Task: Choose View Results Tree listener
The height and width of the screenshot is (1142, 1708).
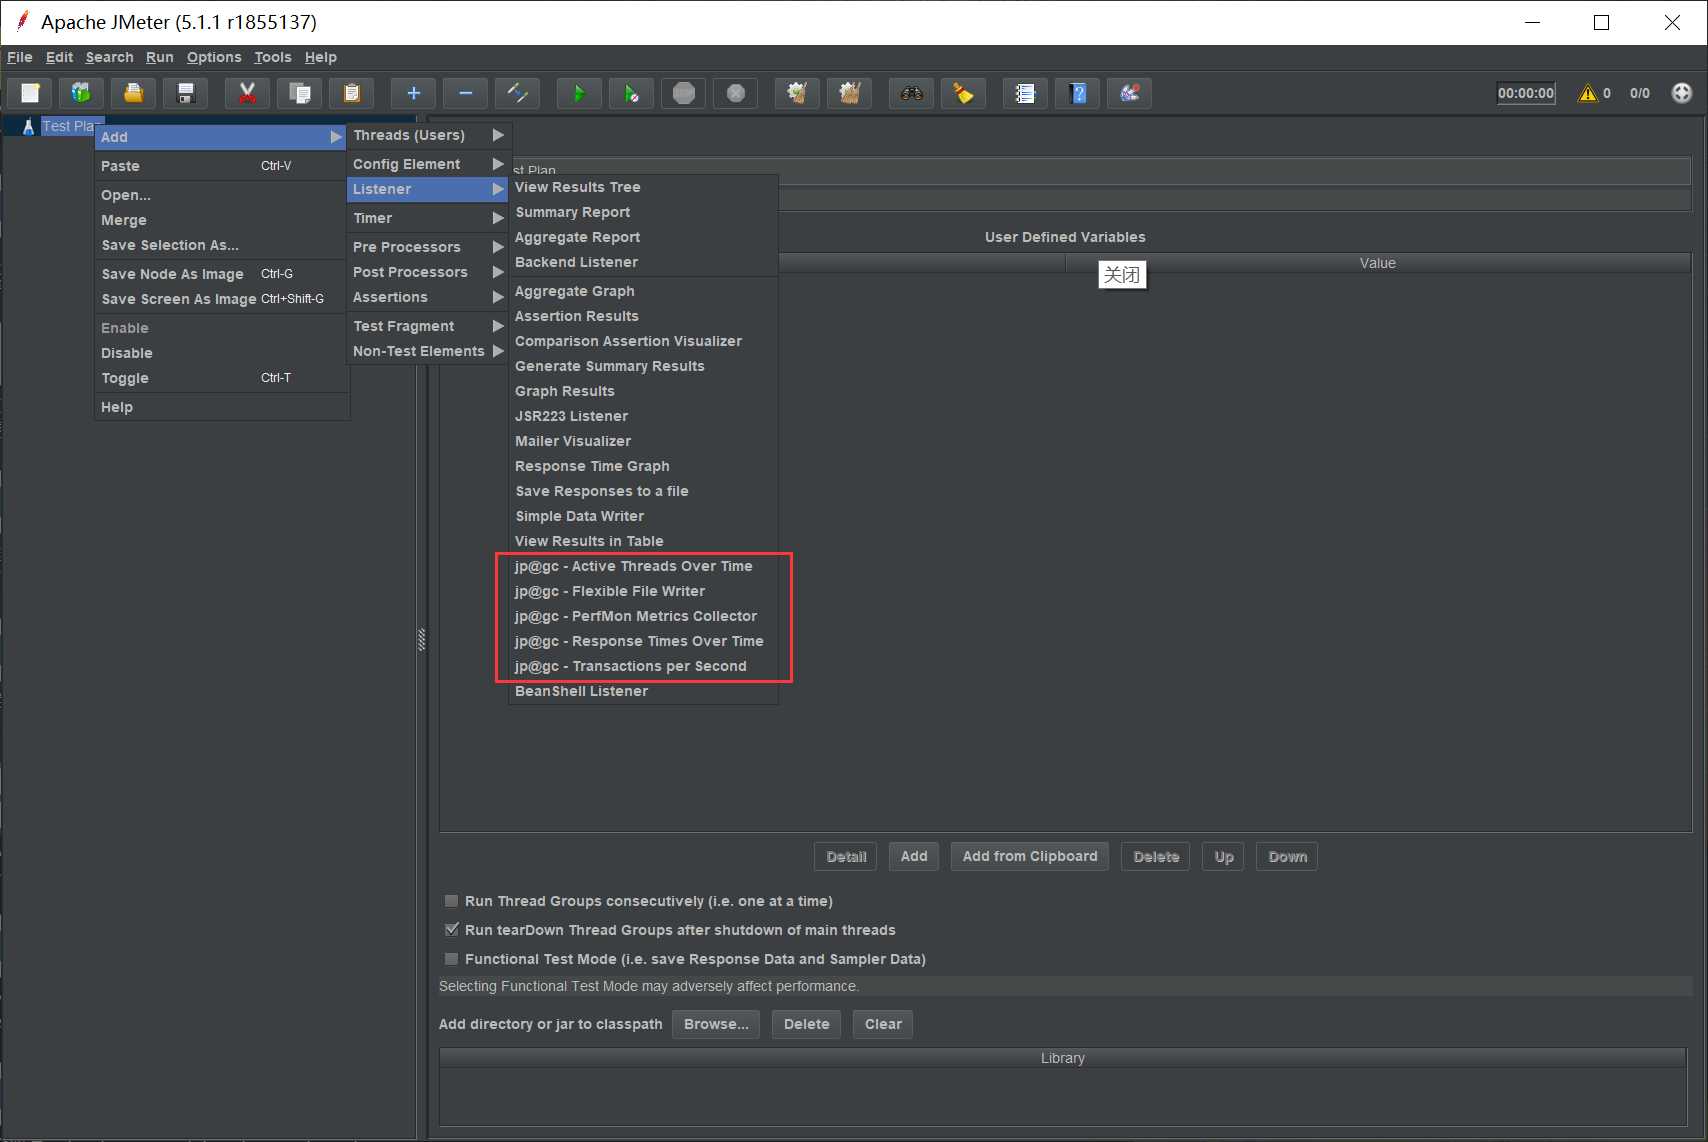Action: [x=643, y=187]
